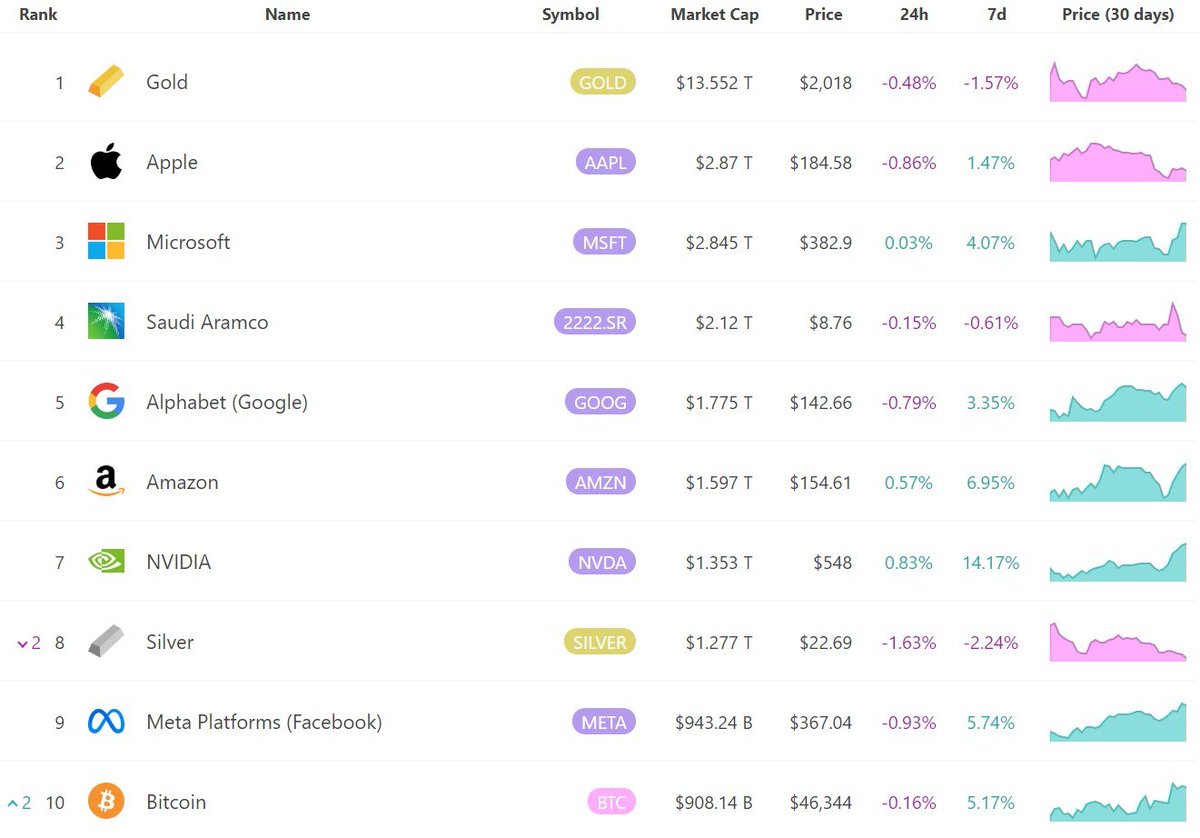Click the orange Bitcoin logo
This screenshot has width=1200, height=838.
(106, 801)
